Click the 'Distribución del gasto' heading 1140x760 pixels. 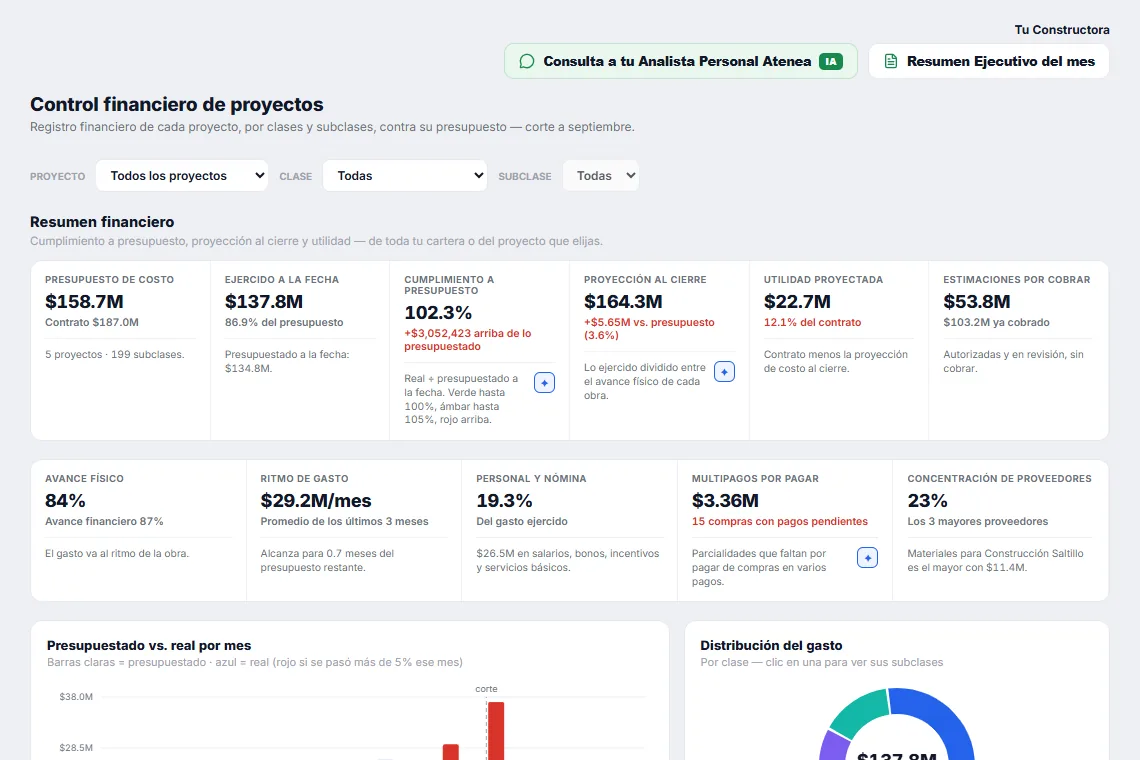tap(771, 645)
